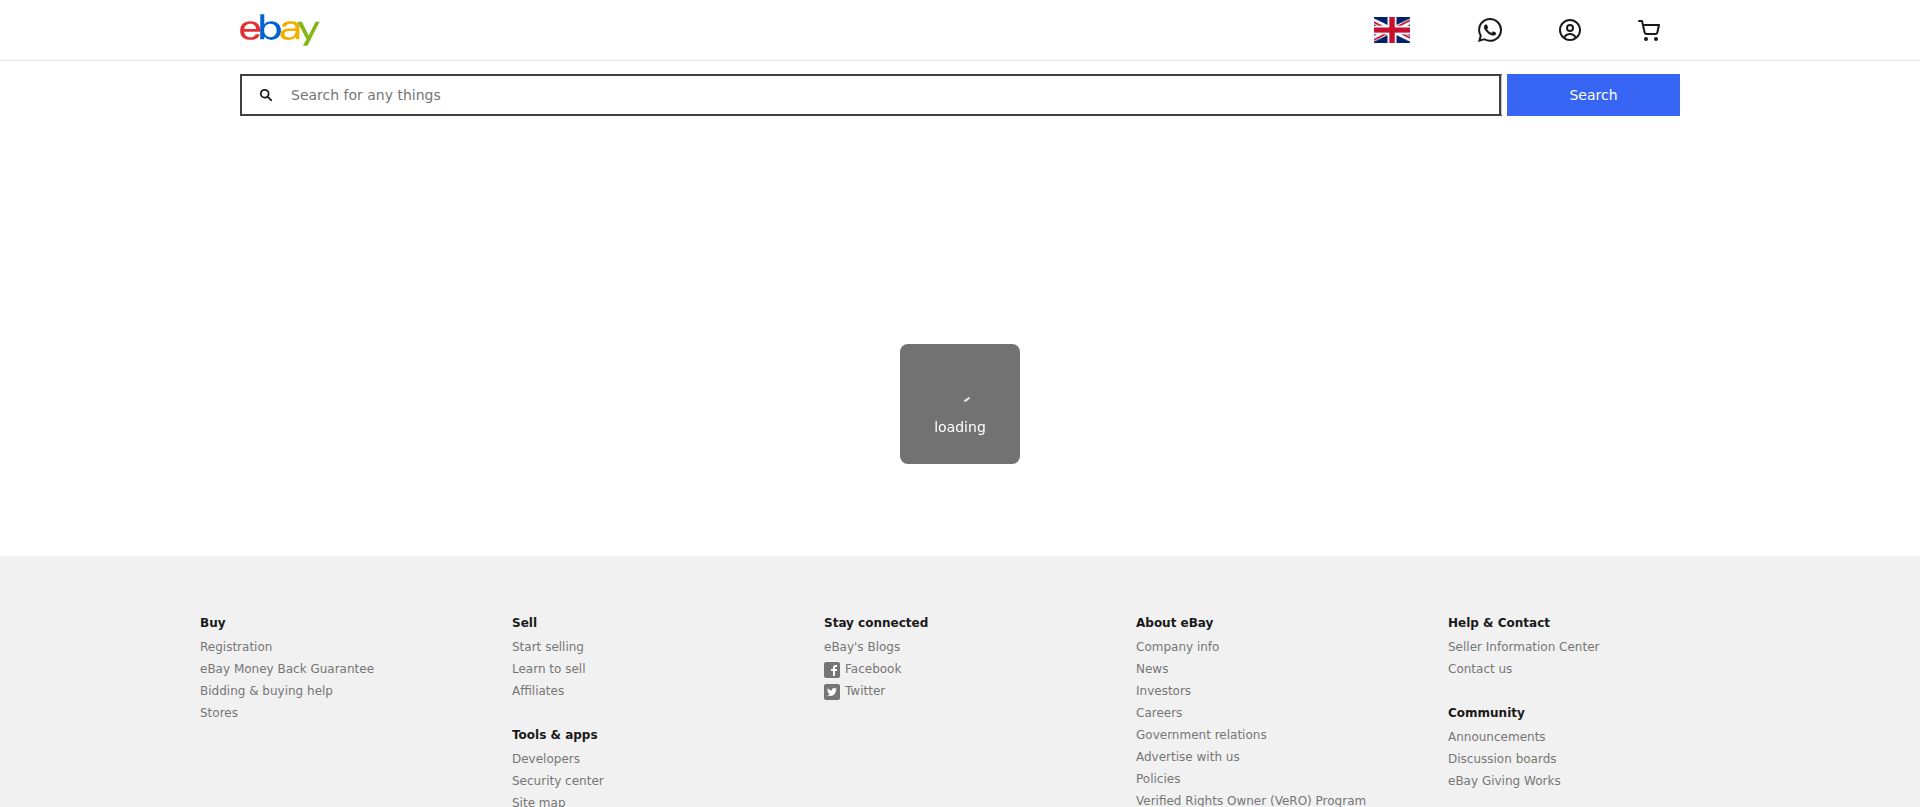Image resolution: width=1920 pixels, height=807 pixels.
Task: Open the Affiliates link
Action: coord(538,691)
